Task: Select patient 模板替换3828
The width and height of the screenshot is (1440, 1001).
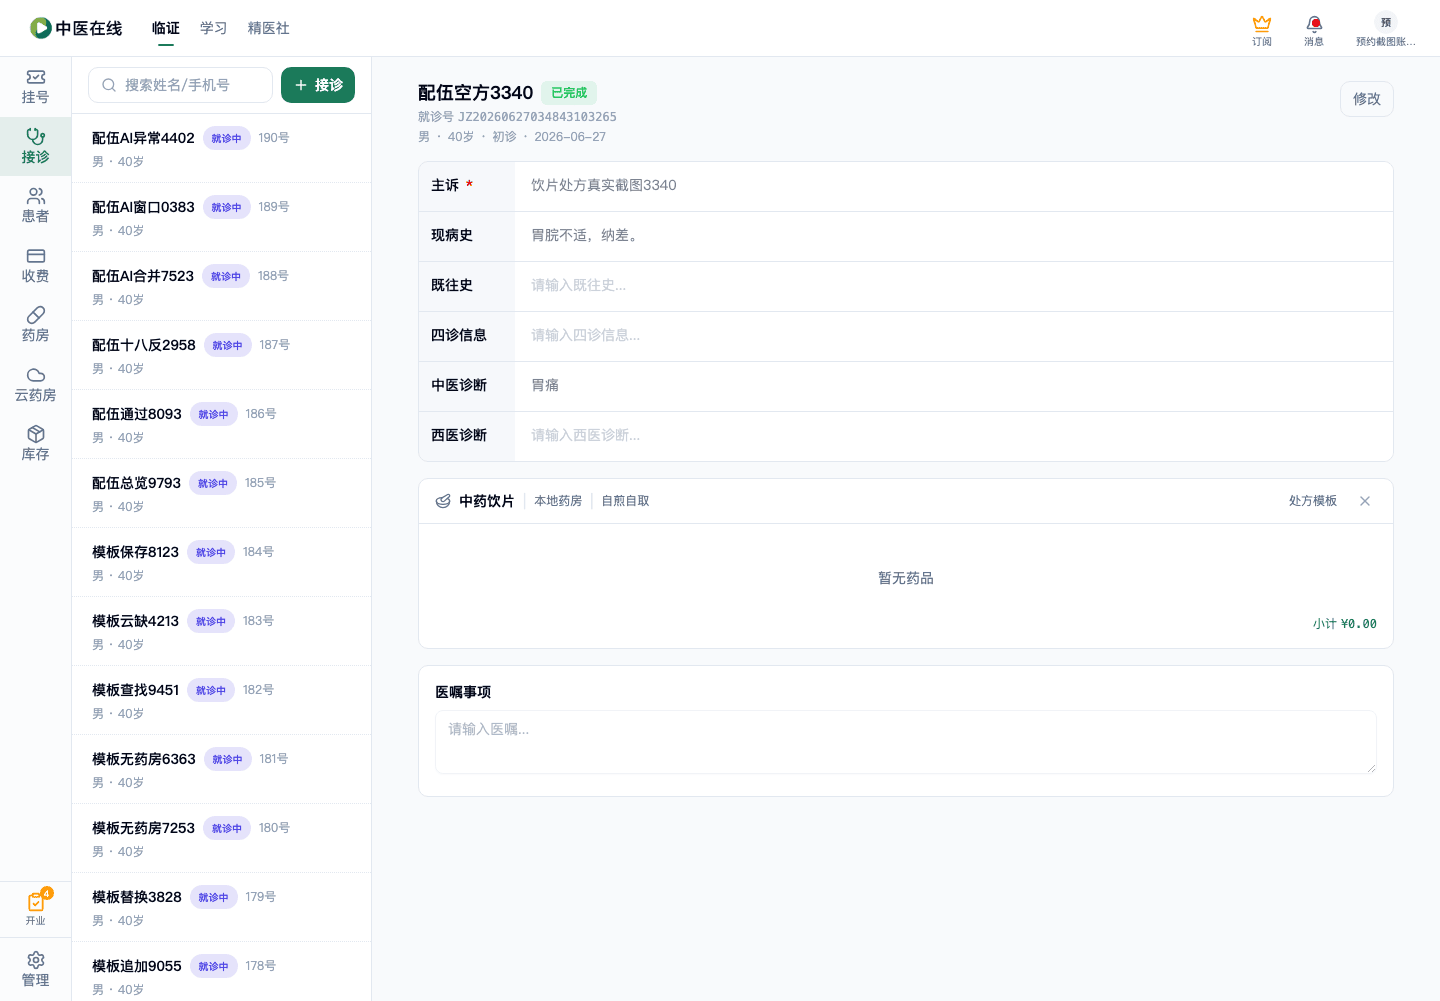Action: pos(221,907)
